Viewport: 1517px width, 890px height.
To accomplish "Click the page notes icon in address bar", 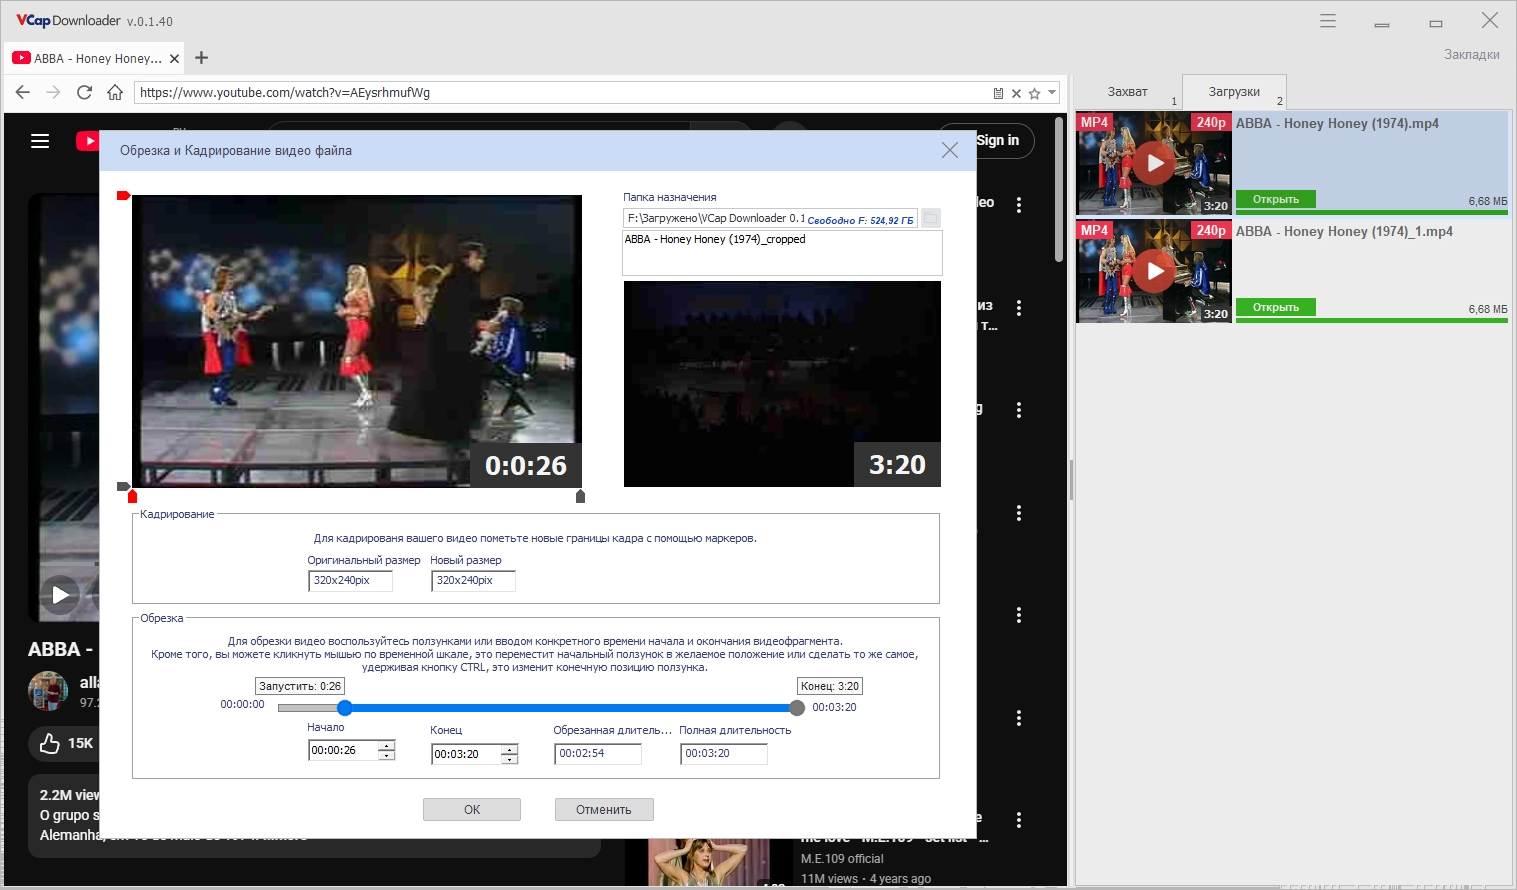I will 998,93.
